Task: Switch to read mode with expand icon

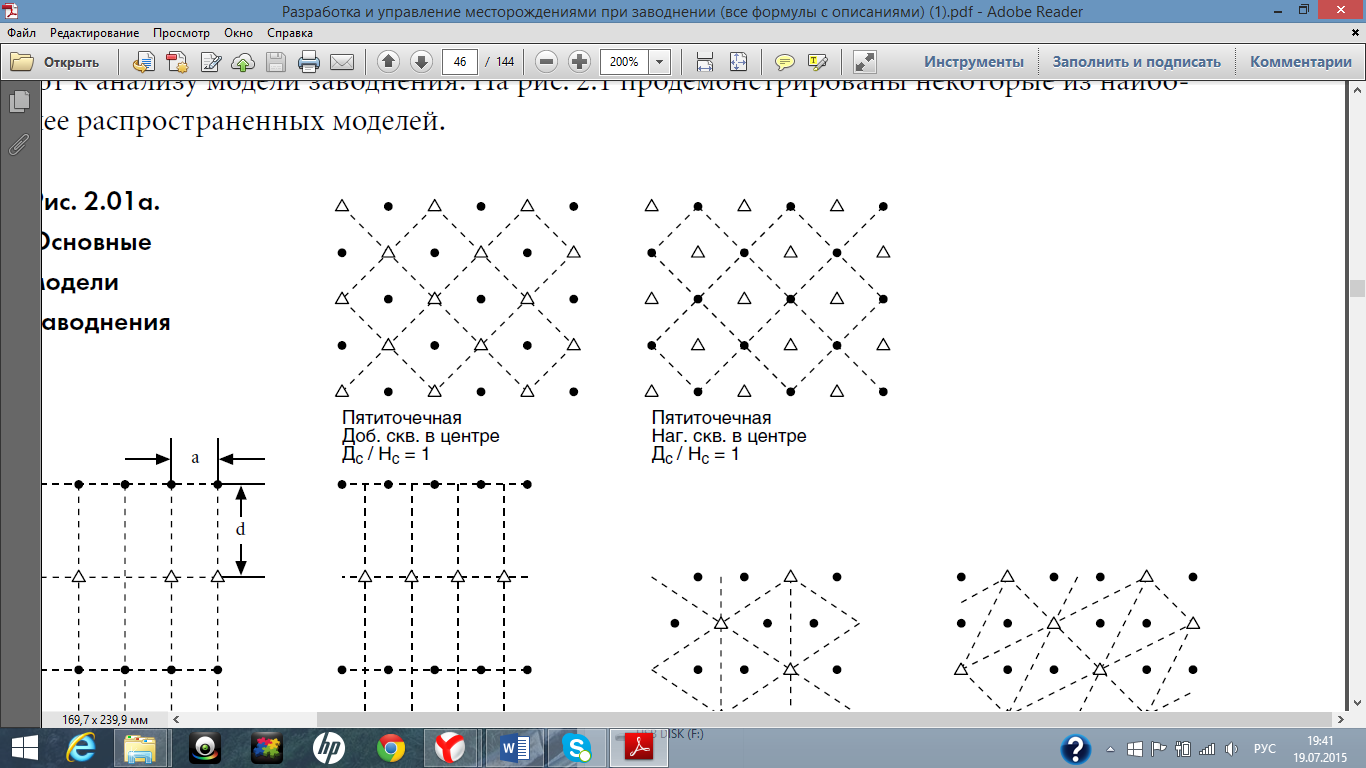Action: tap(865, 62)
